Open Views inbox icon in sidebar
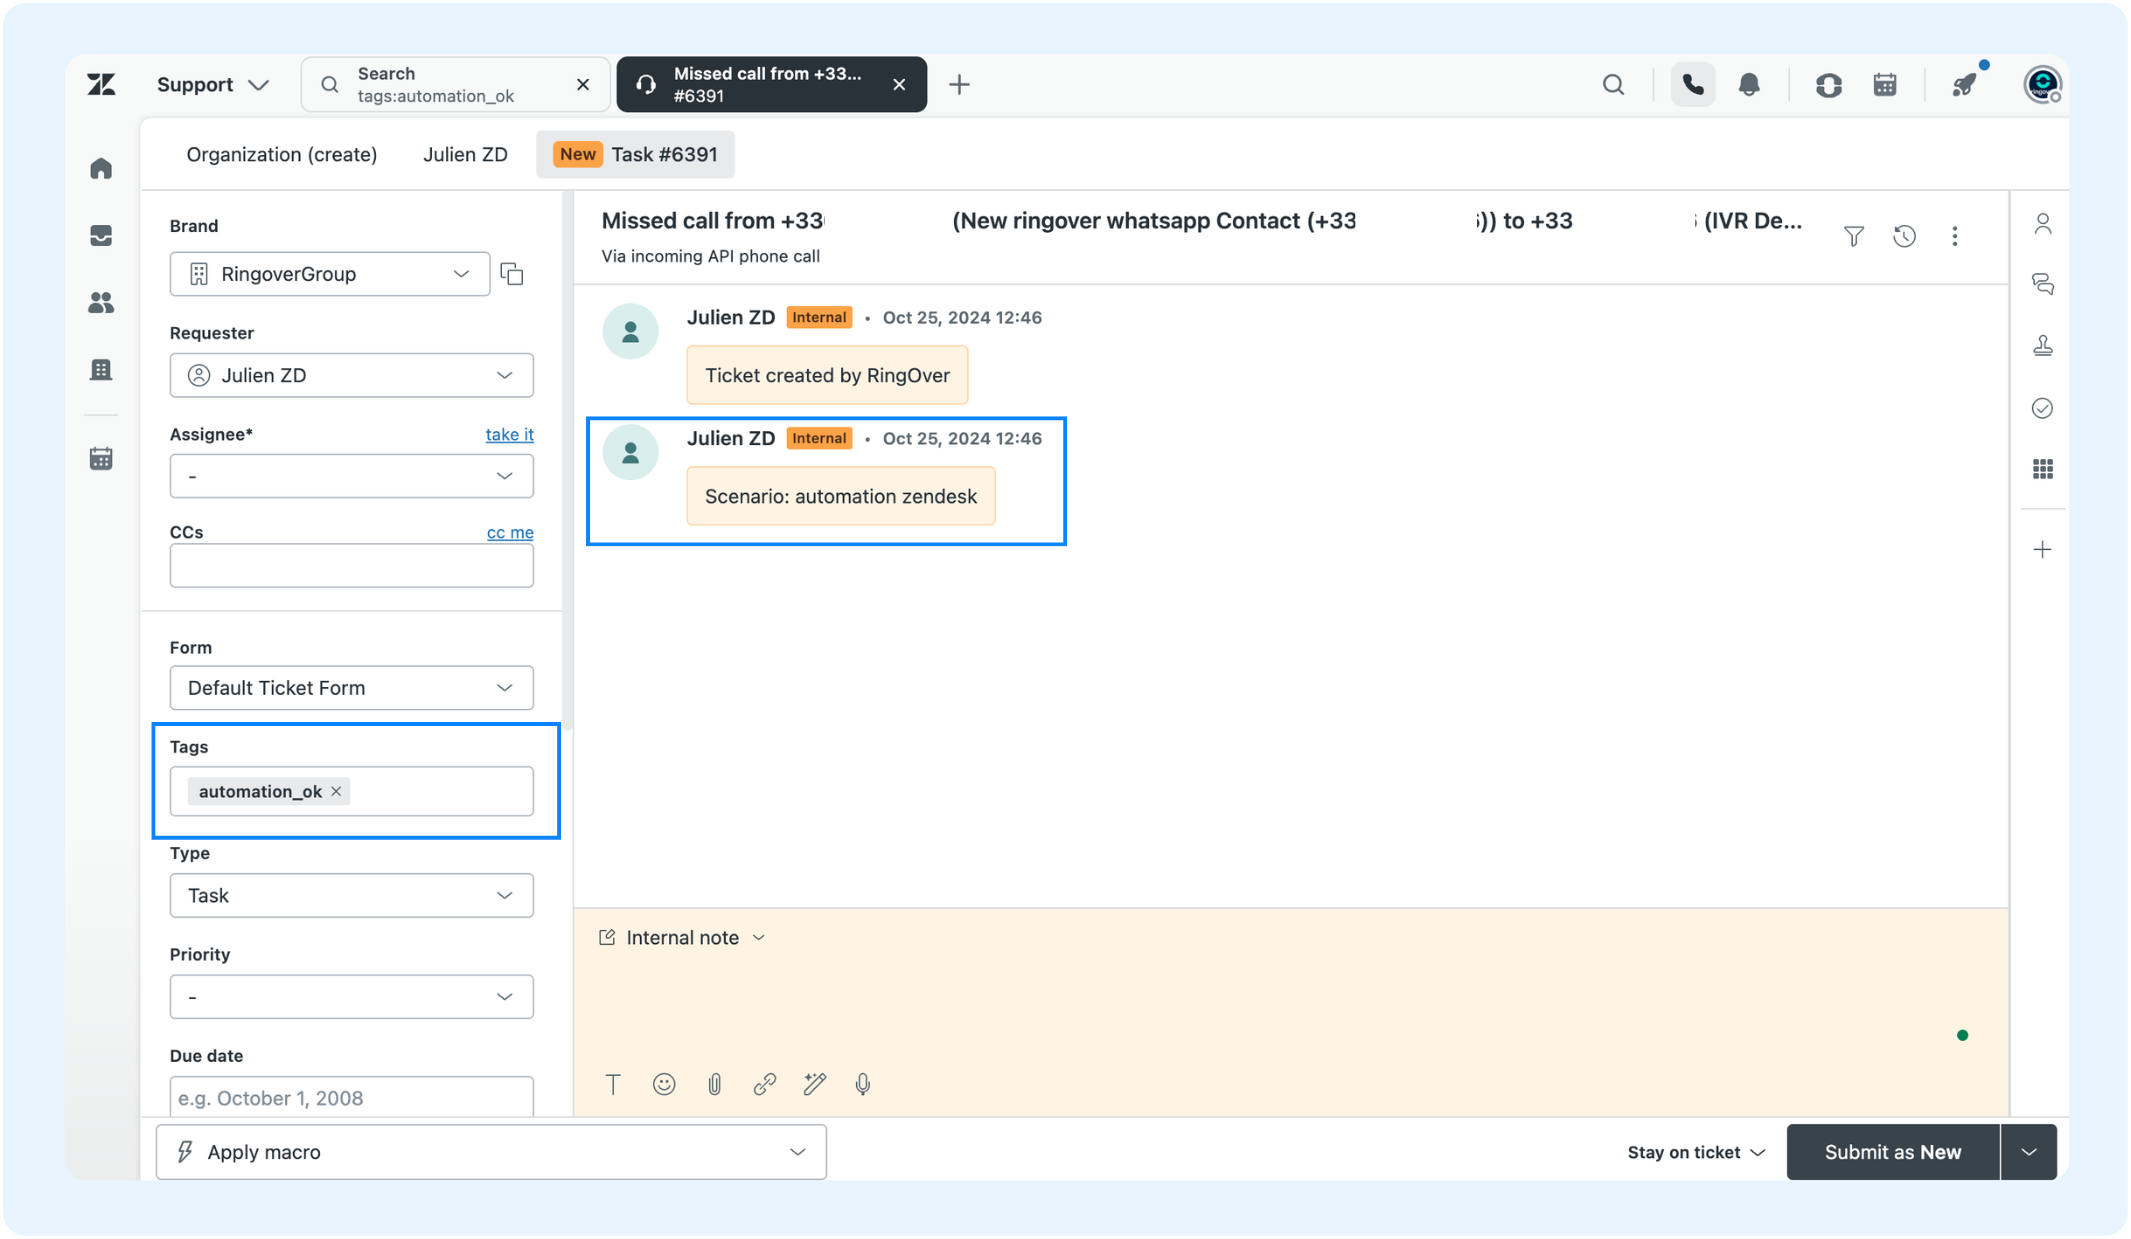Viewport: 2131px width, 1239px height. (x=101, y=236)
